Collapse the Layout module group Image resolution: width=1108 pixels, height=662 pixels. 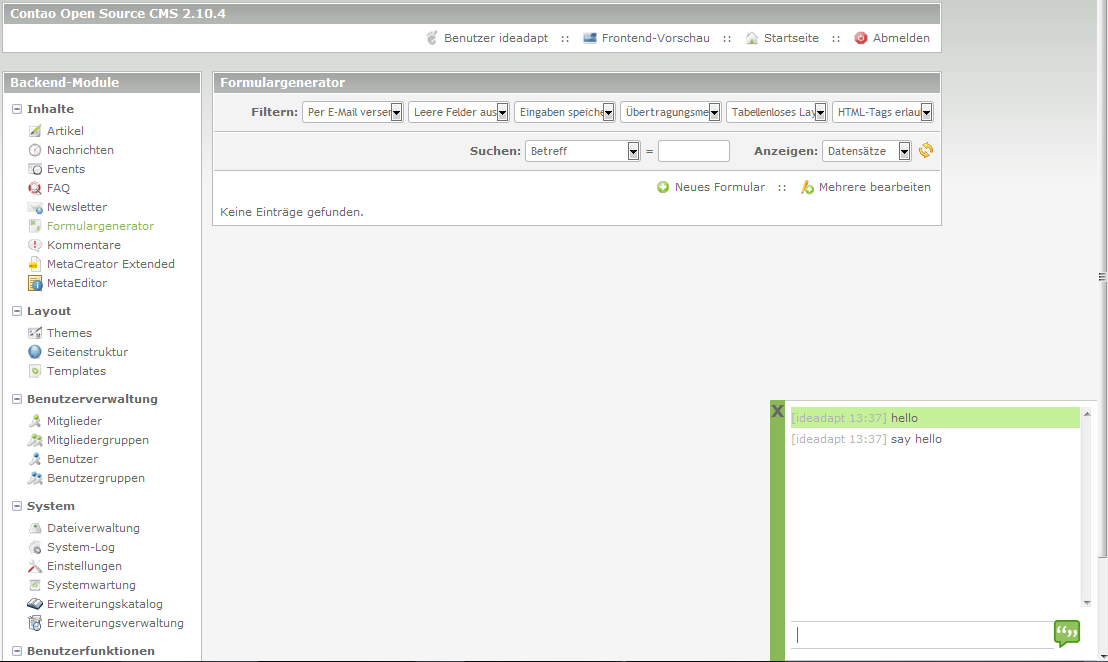(x=17, y=311)
